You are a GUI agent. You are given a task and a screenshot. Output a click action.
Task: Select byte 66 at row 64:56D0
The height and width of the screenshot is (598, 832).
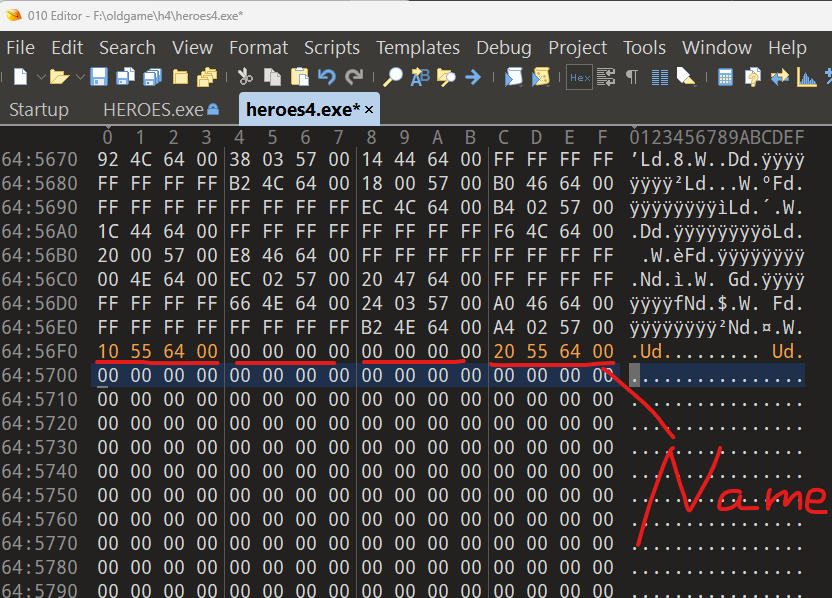click(240, 304)
